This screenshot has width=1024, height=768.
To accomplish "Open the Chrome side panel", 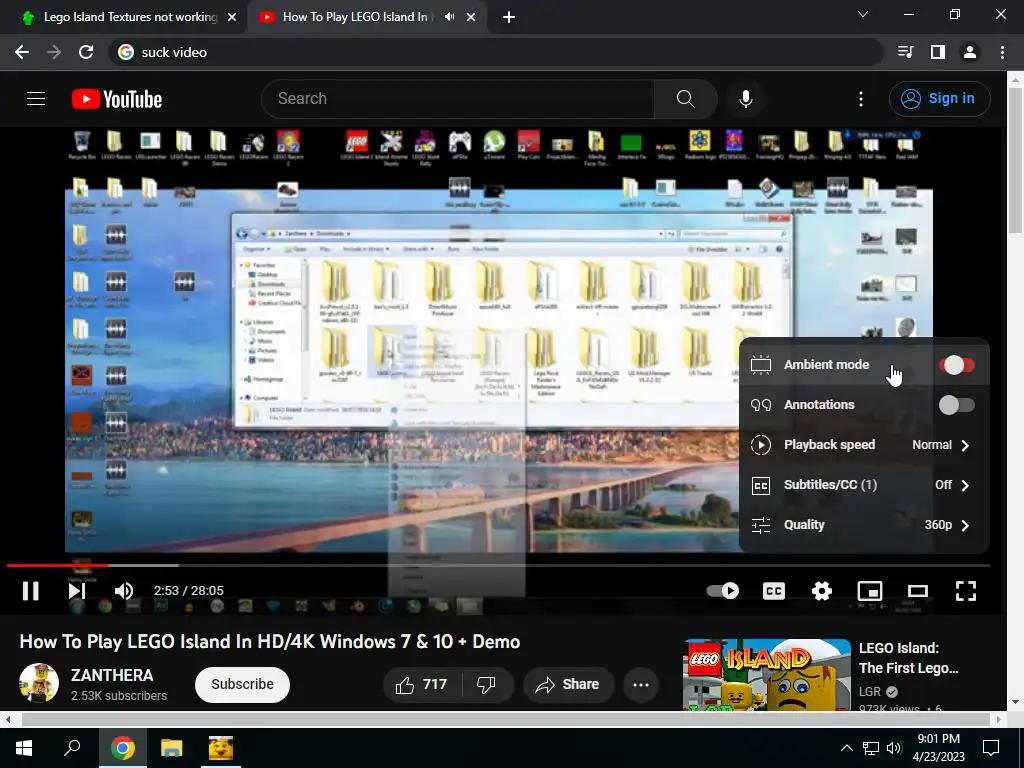I will pos(938,52).
